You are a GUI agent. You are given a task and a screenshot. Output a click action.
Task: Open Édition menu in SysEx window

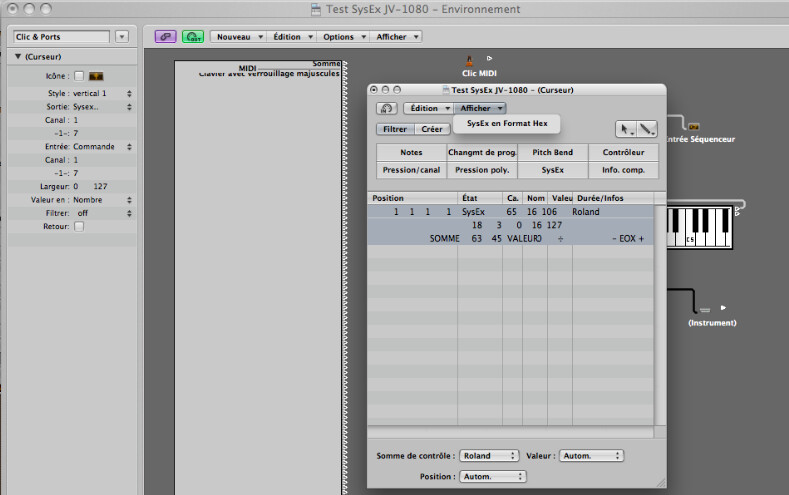tap(429, 108)
